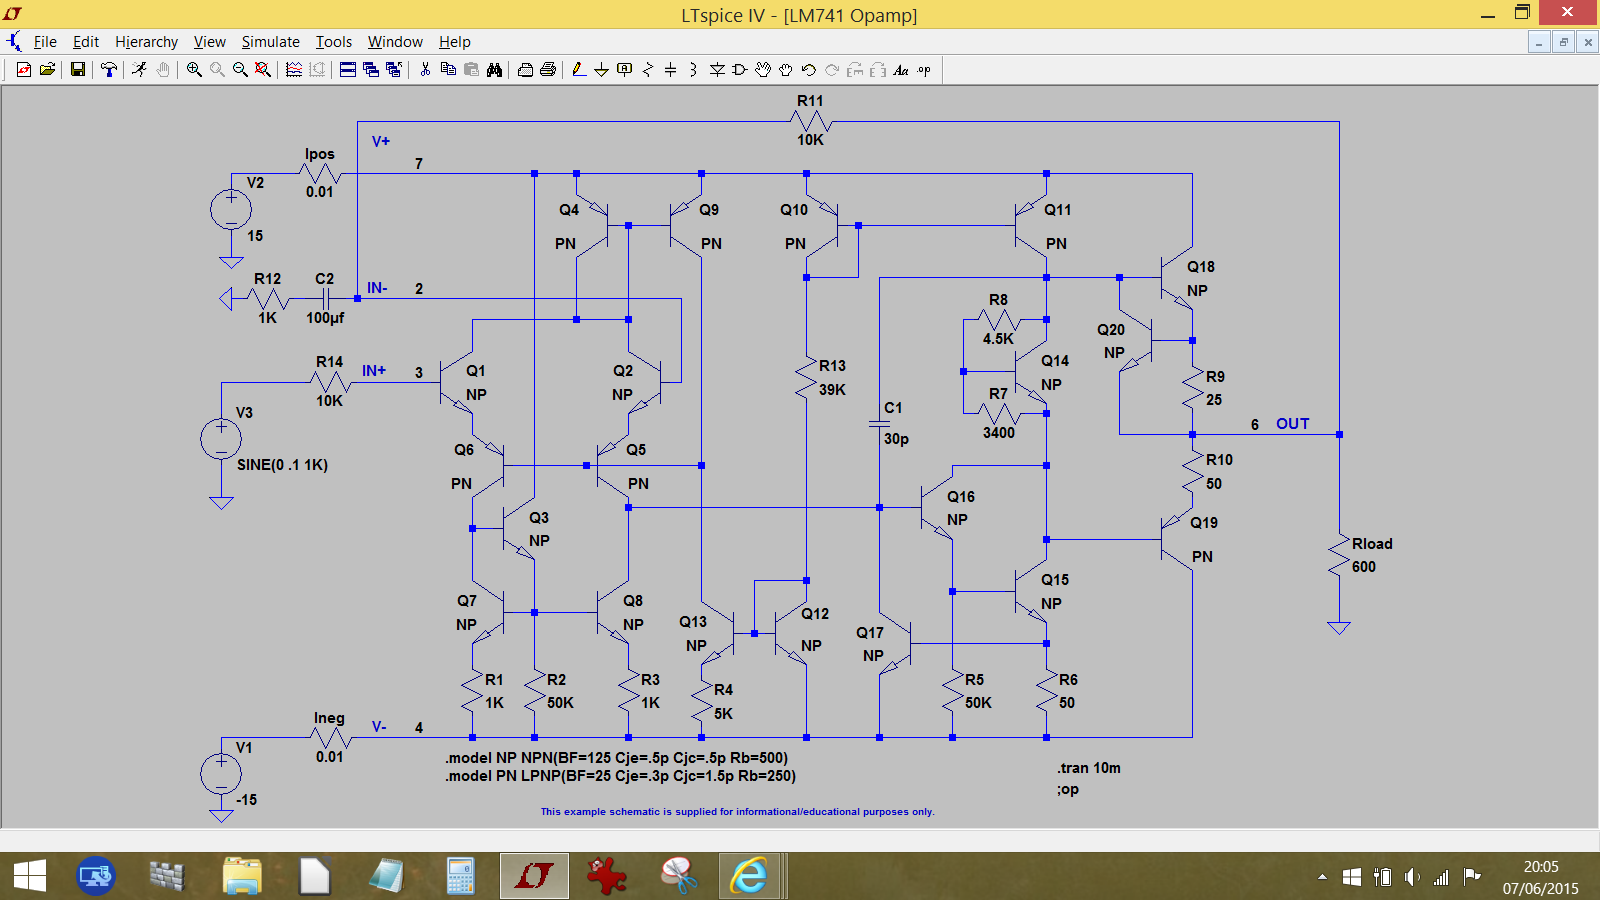Open Print Setup toolbar icon

pos(525,70)
